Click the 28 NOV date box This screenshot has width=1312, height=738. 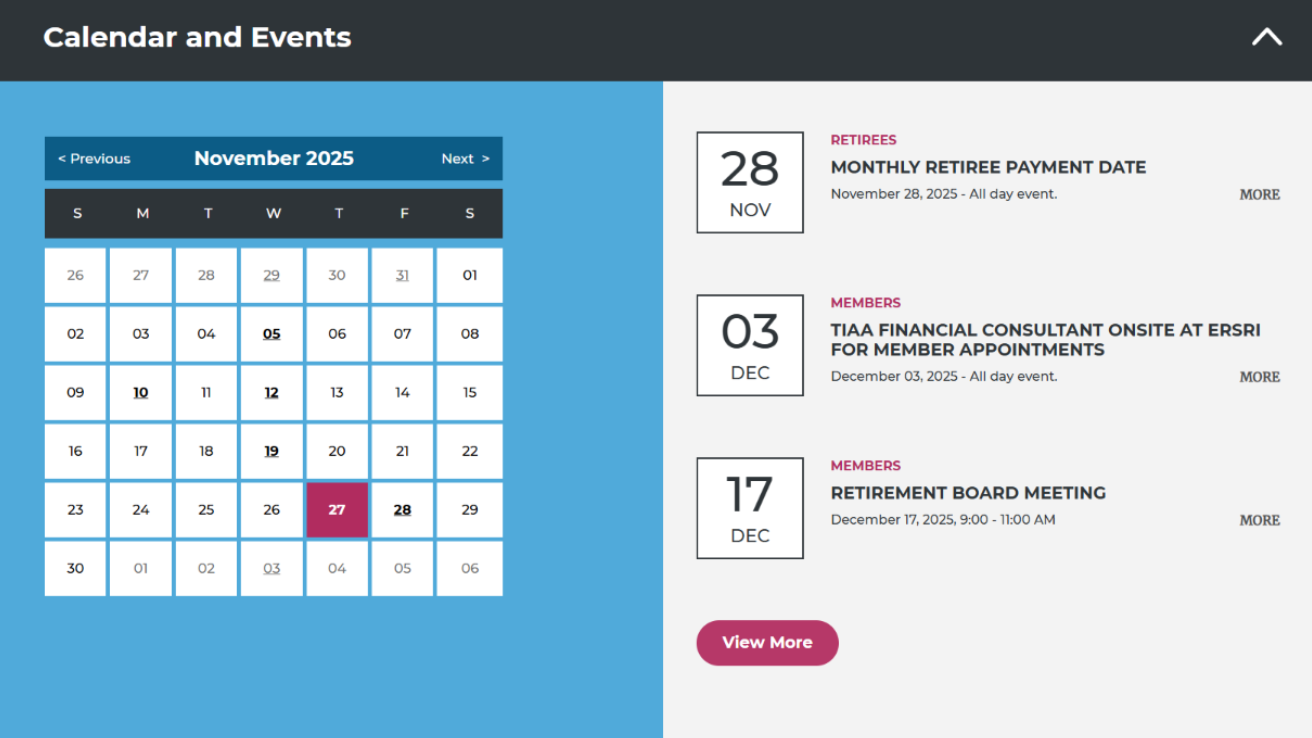(750, 182)
